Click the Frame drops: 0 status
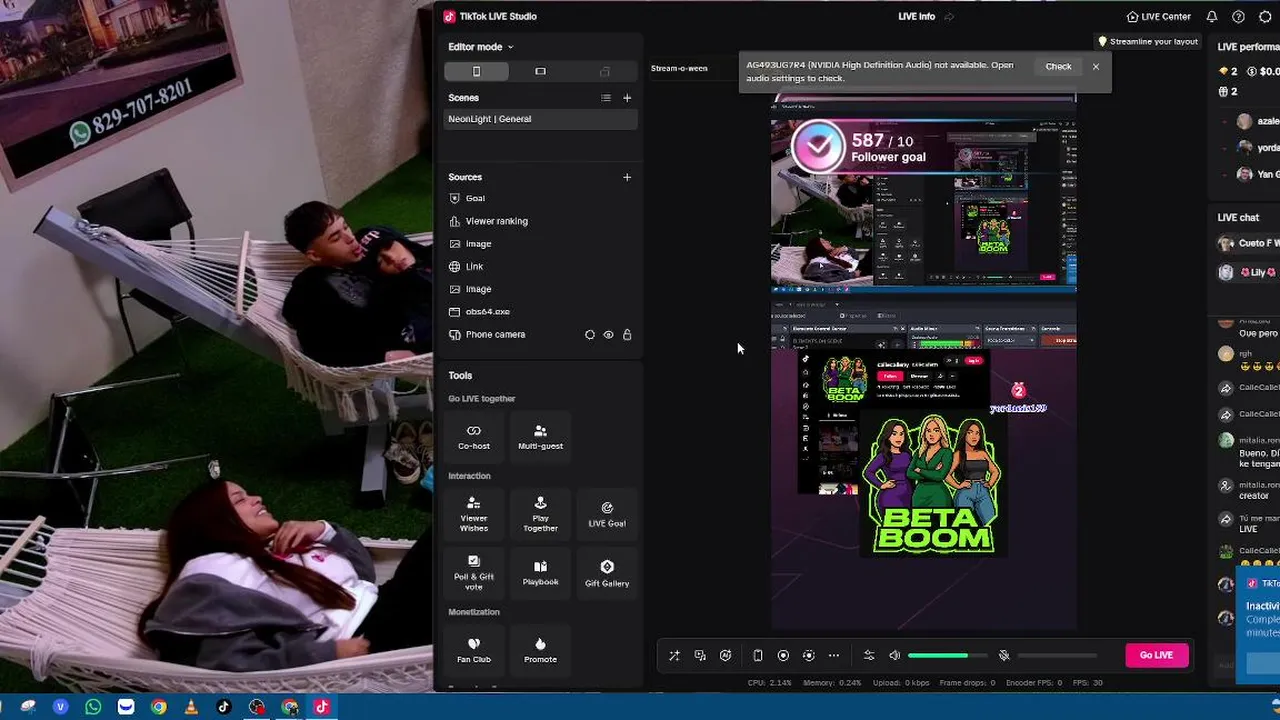The width and height of the screenshot is (1280, 720). tap(965, 683)
